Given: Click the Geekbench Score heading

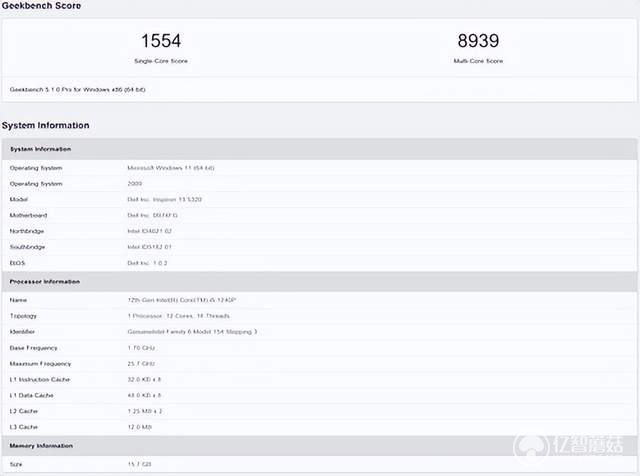Looking at the screenshot, I should point(41,5).
